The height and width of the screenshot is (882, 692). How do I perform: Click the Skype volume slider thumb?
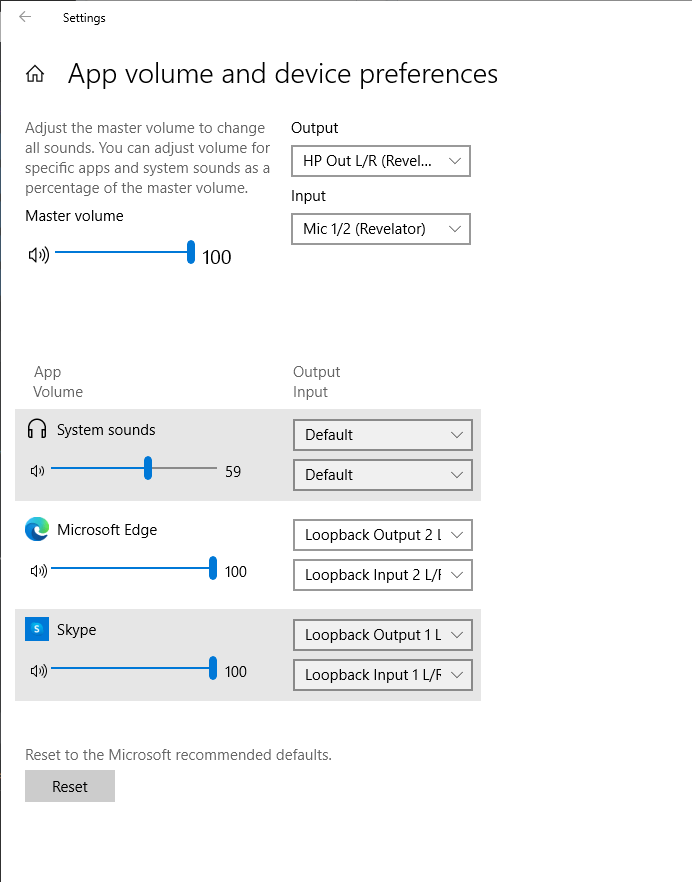click(212, 667)
